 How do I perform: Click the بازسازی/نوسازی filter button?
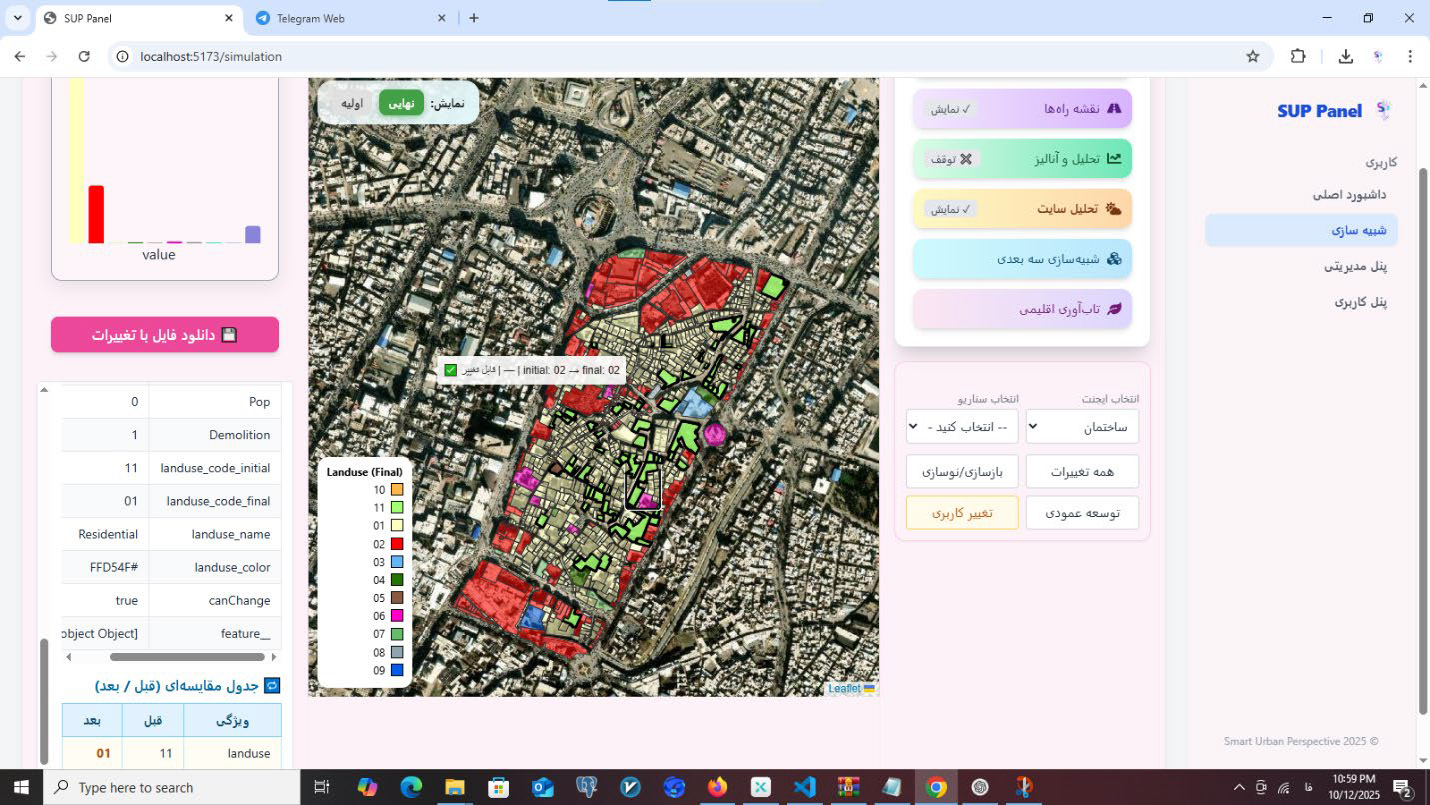962,471
